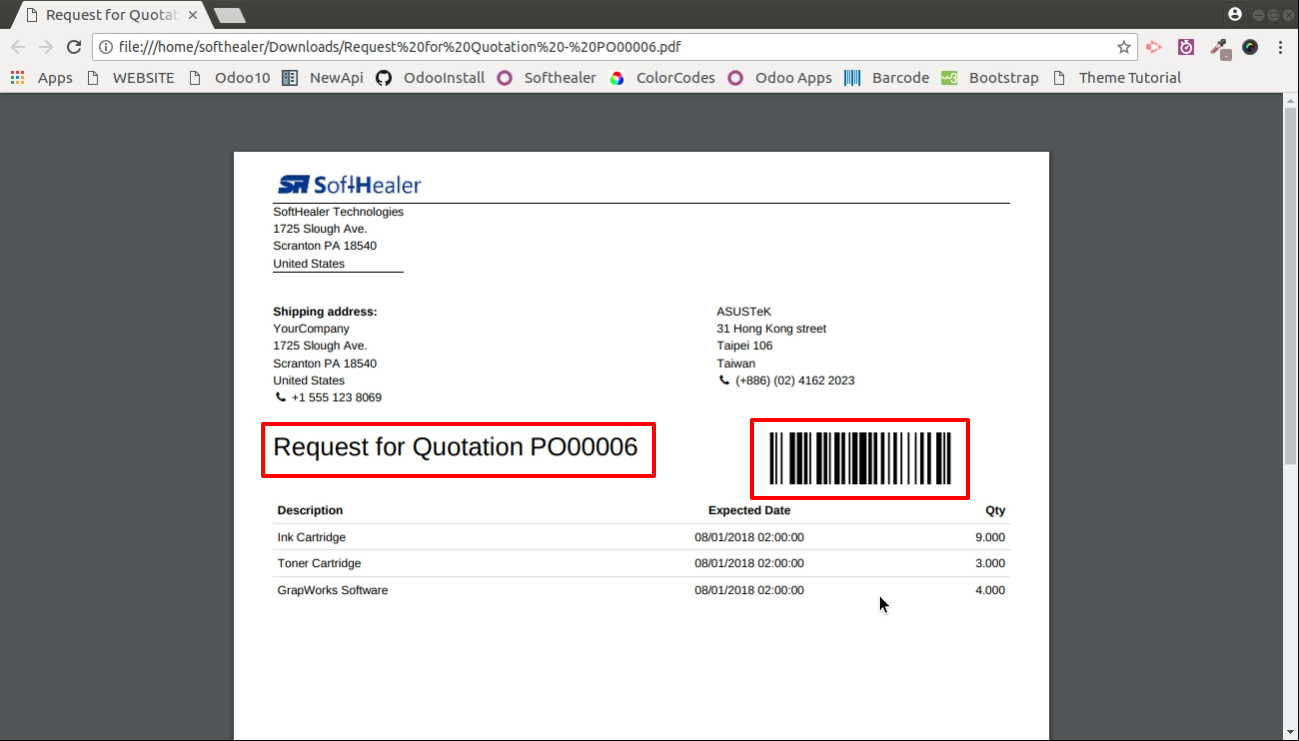Open the Chrome user profile icon
The width and height of the screenshot is (1299, 741).
[1235, 14]
